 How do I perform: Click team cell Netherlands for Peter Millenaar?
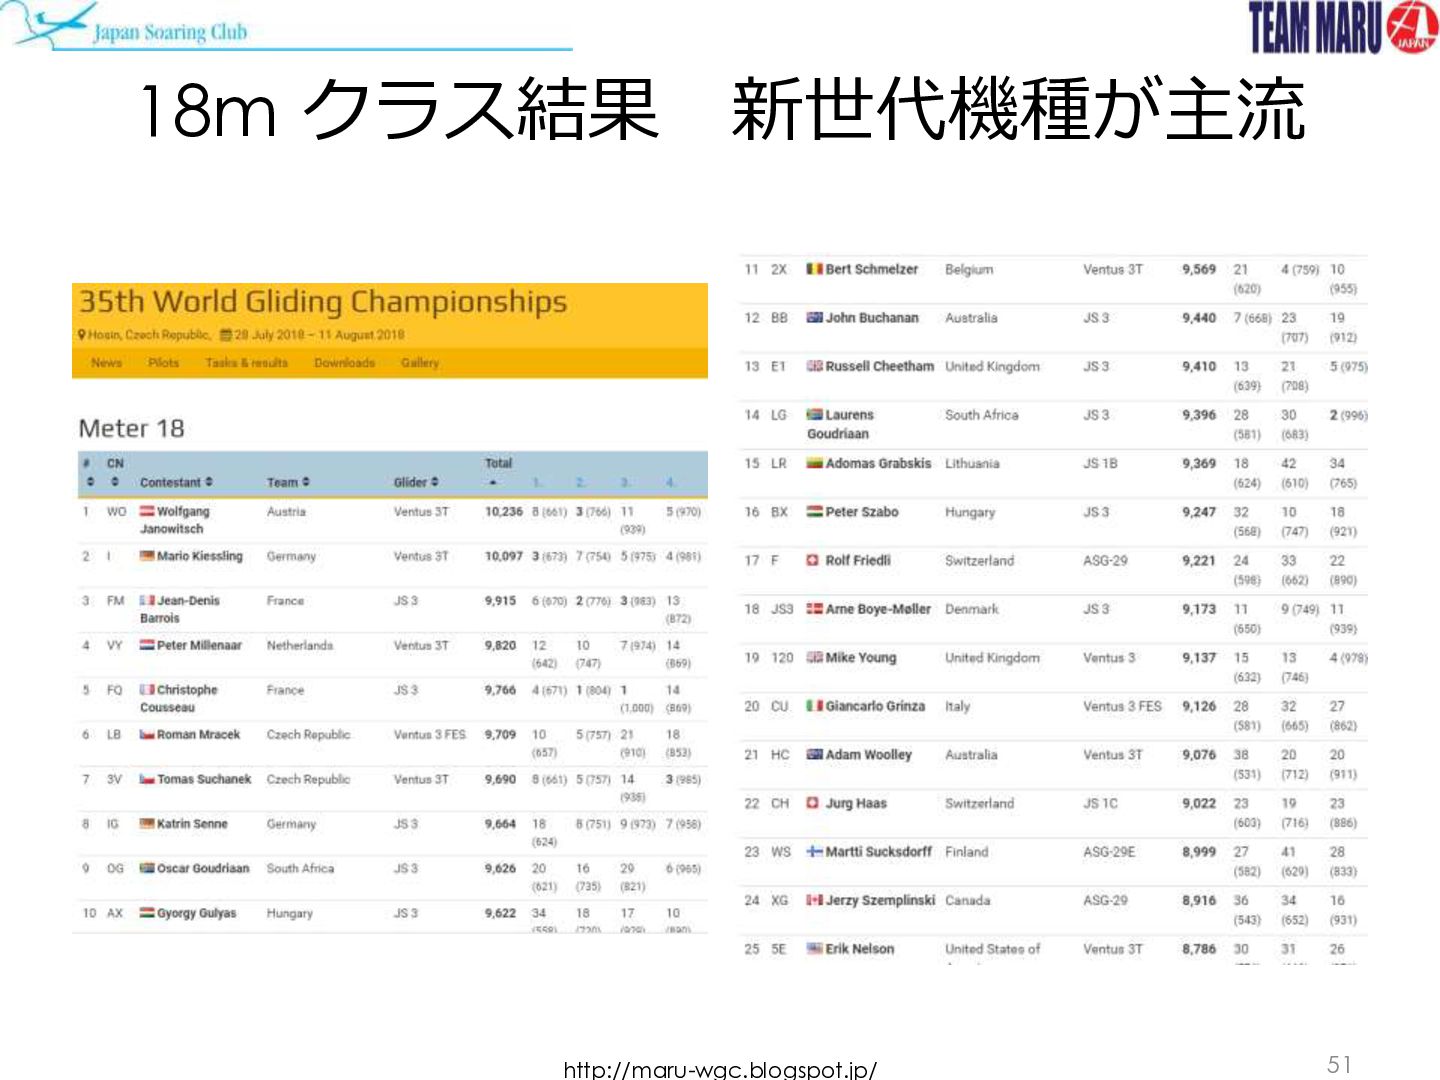[300, 645]
